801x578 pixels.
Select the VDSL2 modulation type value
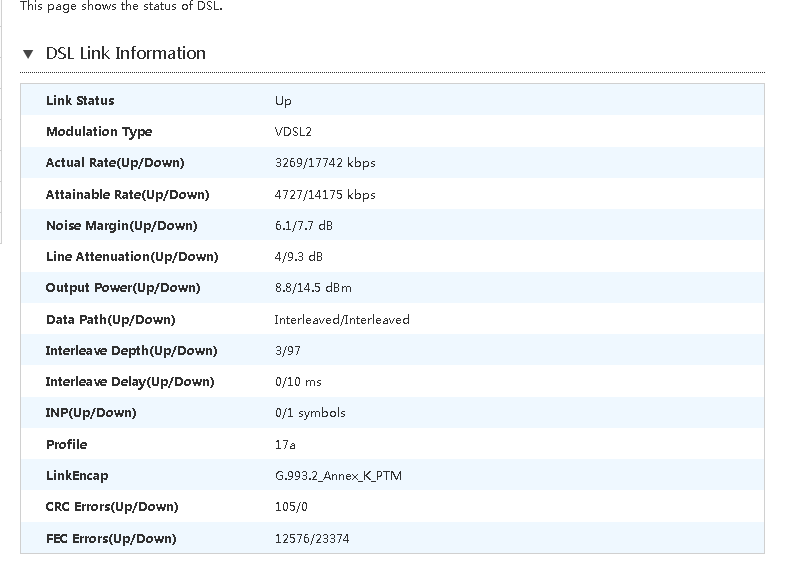coord(293,132)
